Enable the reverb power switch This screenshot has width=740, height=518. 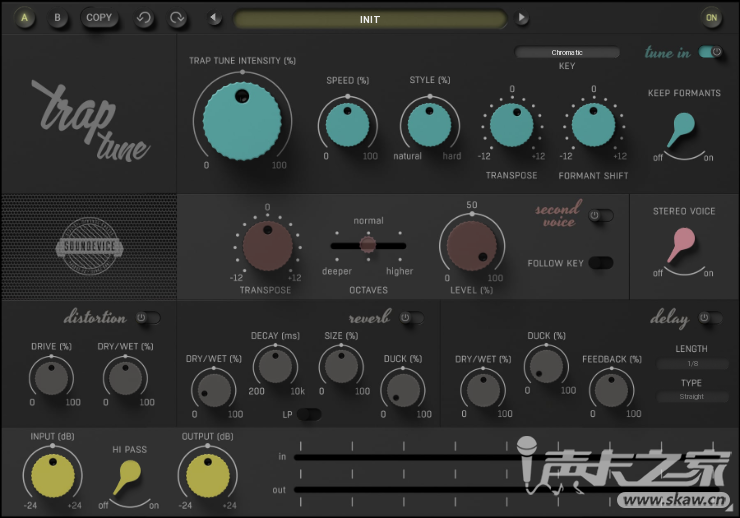point(412,318)
